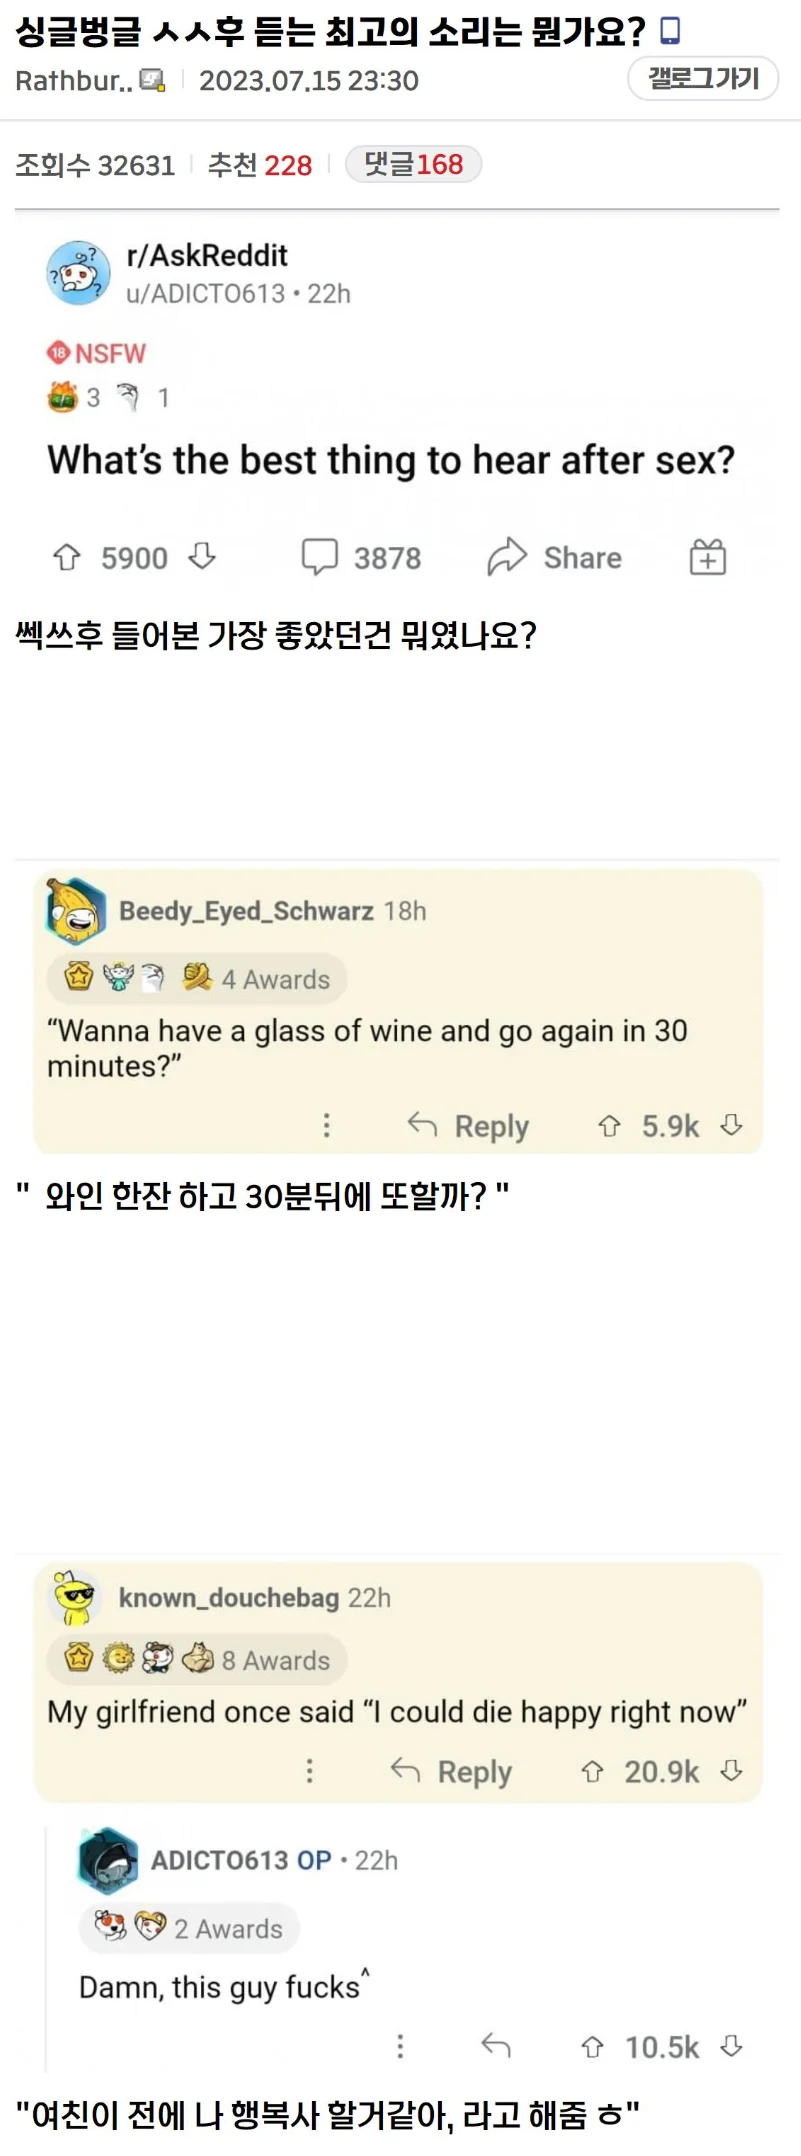Upvote known_douchebag's 20.9k comment
The image size is (801, 2156).
[x=592, y=1772]
